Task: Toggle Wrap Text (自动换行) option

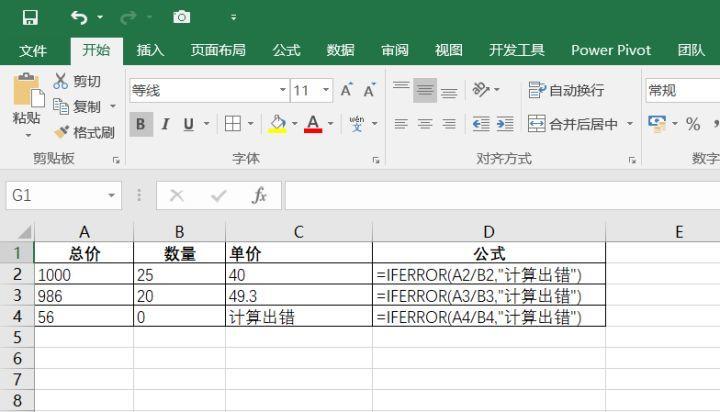Action: [566, 90]
